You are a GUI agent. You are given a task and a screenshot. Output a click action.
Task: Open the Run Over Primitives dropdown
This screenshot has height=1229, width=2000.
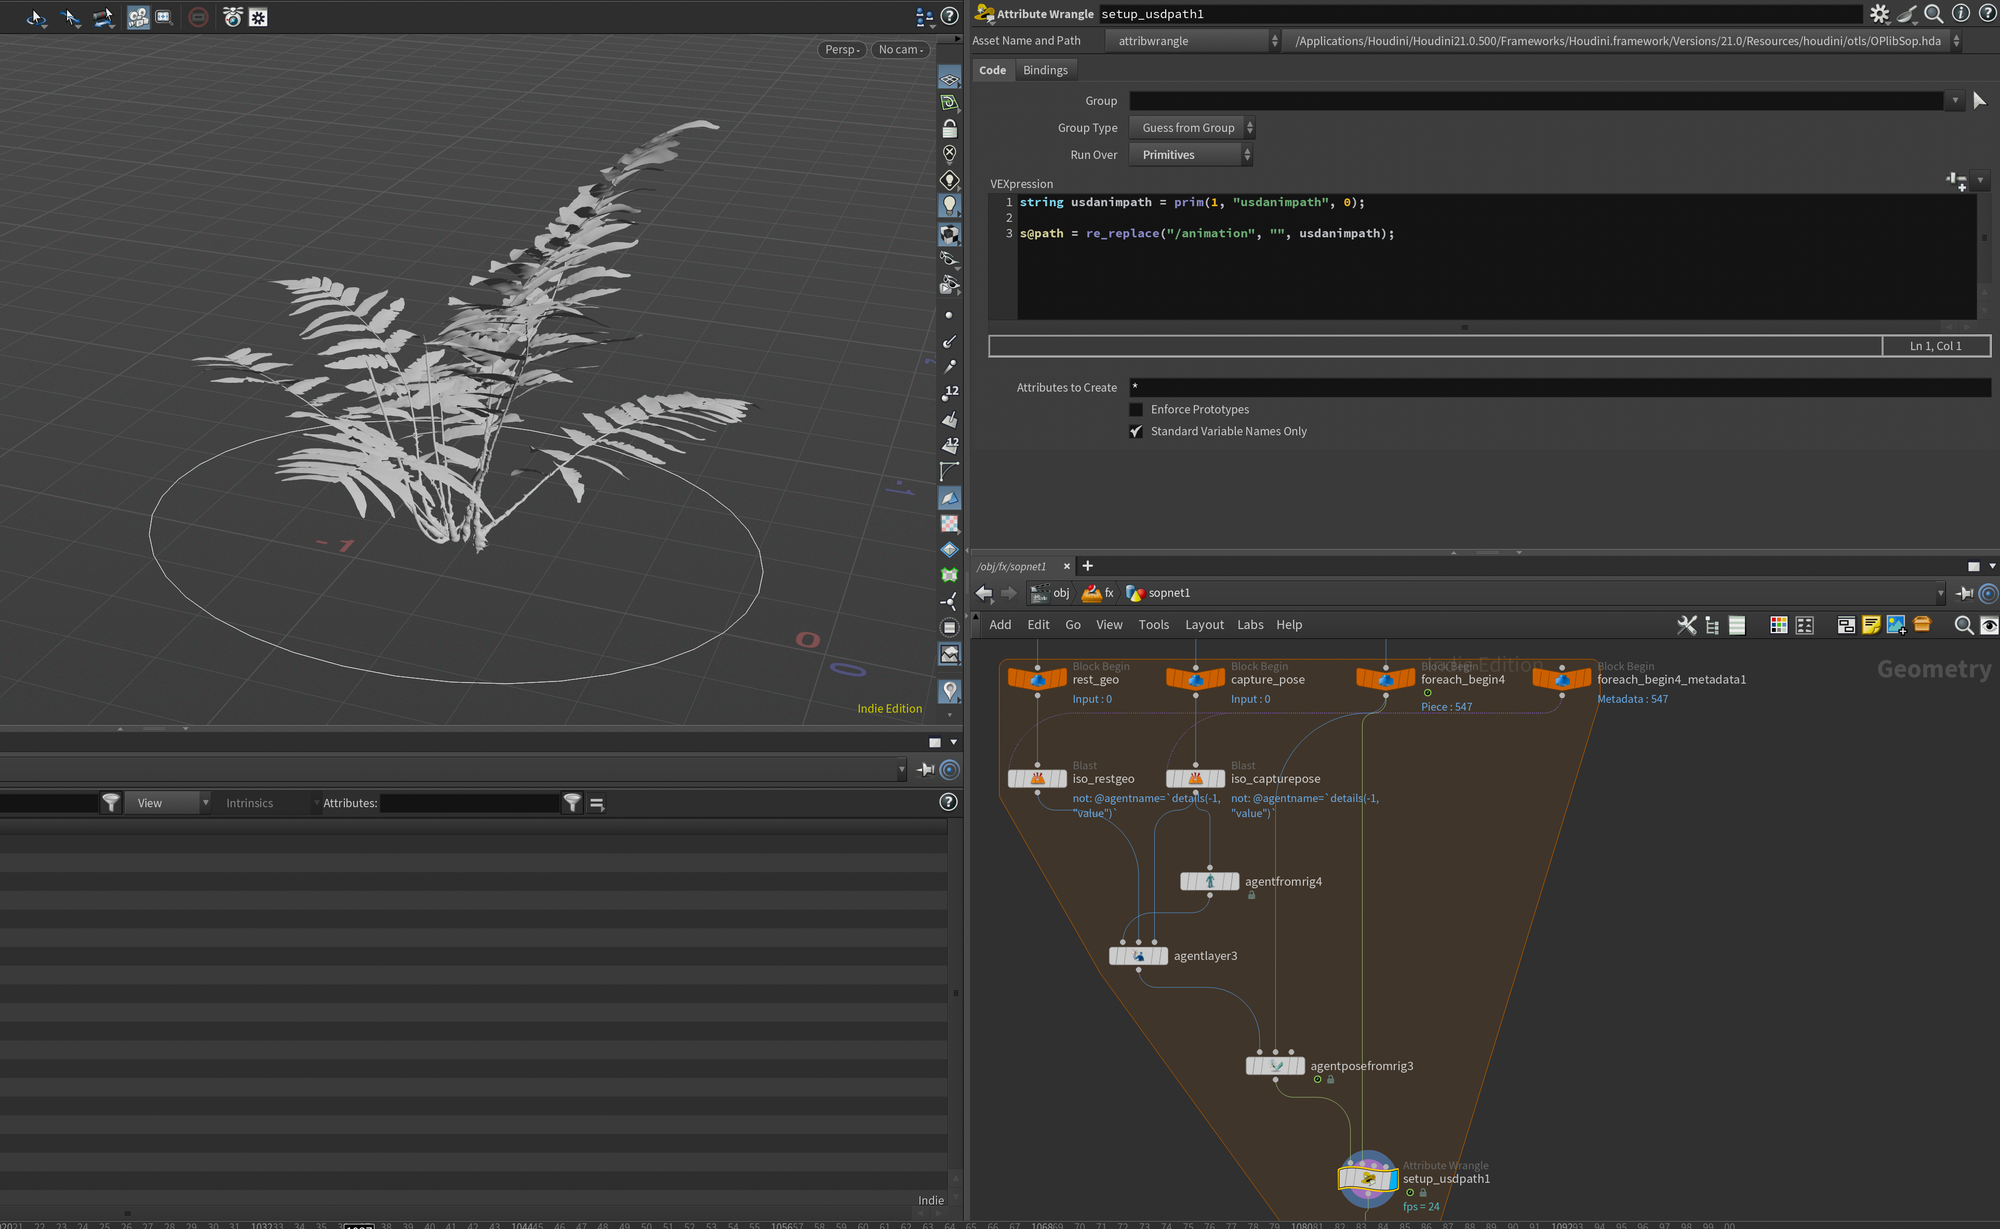point(1190,155)
